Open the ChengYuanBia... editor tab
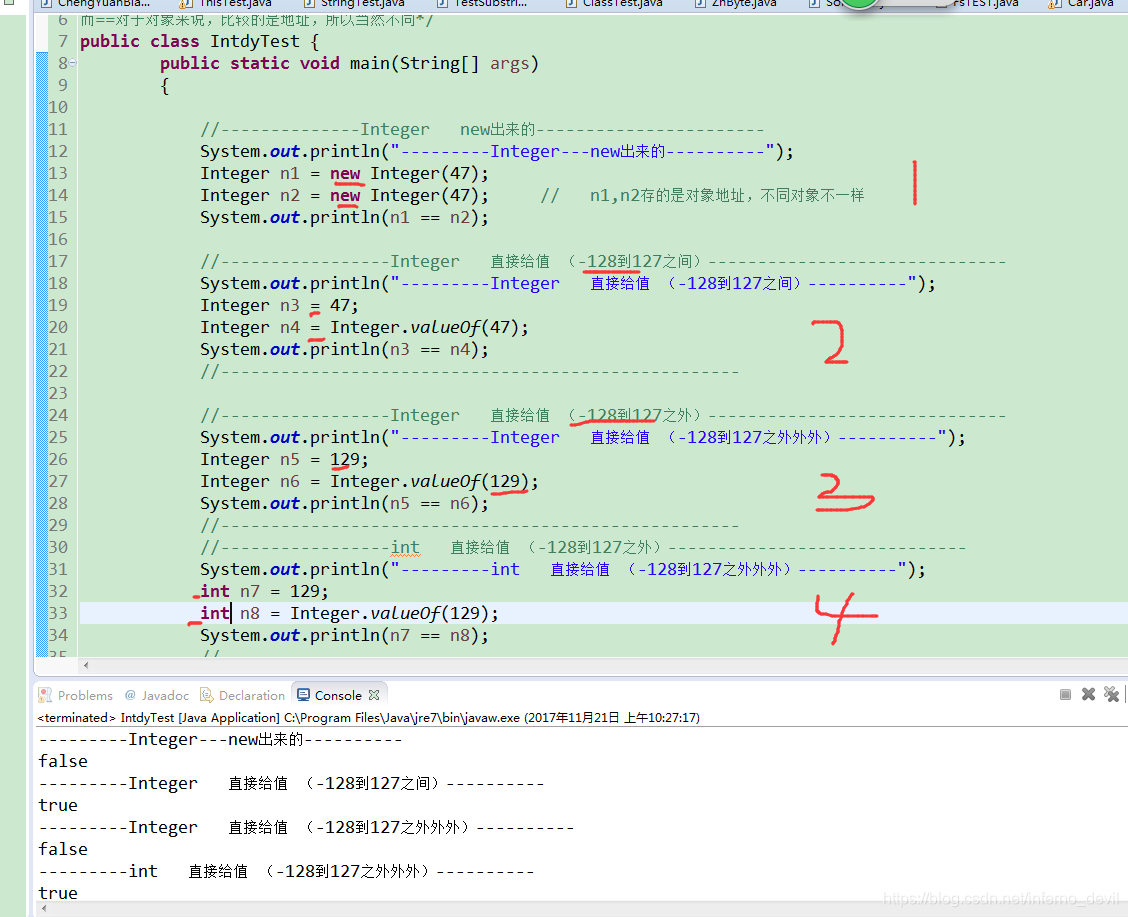Screen dimensions: 1128x917 coord(96,4)
